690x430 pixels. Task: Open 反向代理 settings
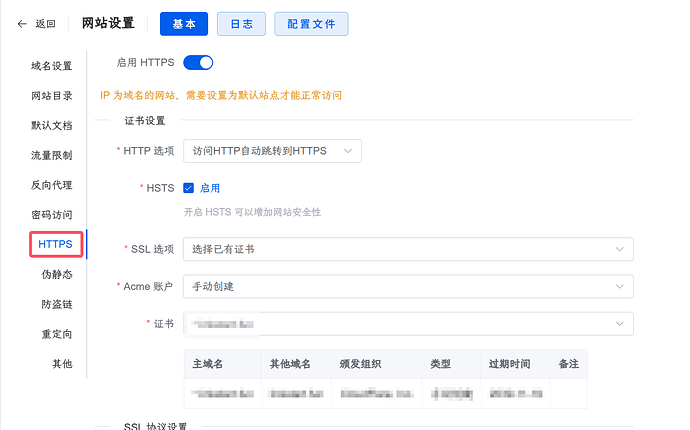pos(51,185)
